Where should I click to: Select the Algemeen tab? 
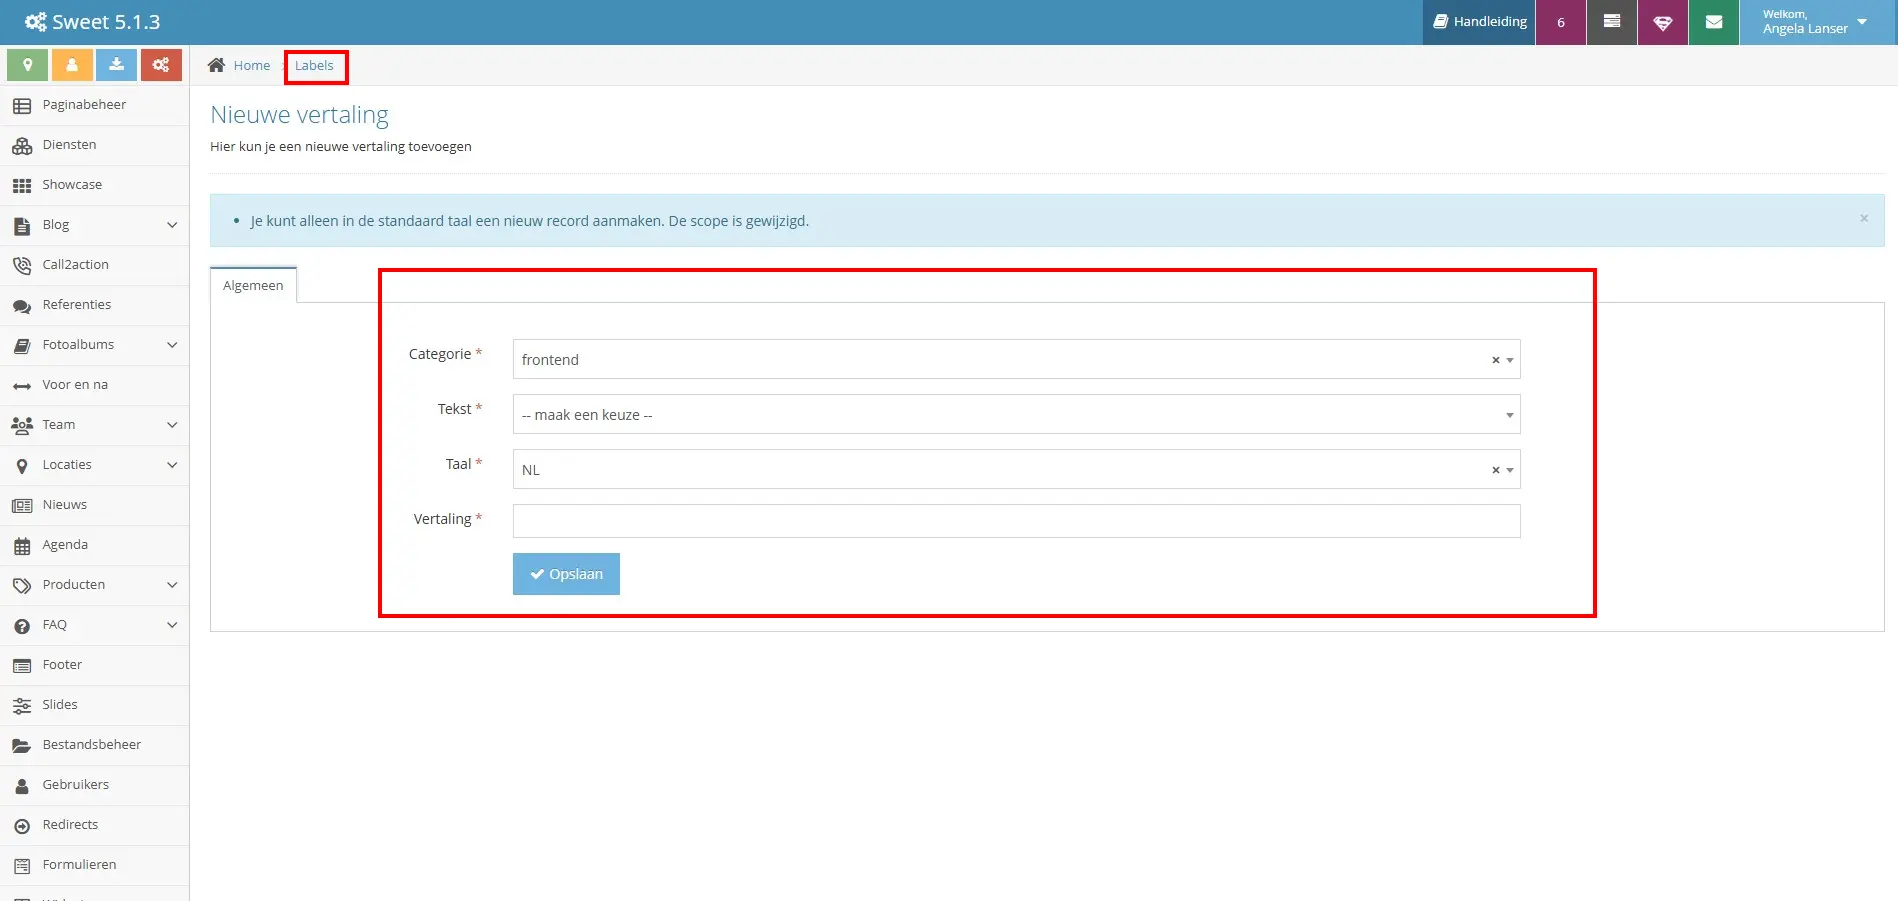[x=253, y=285]
